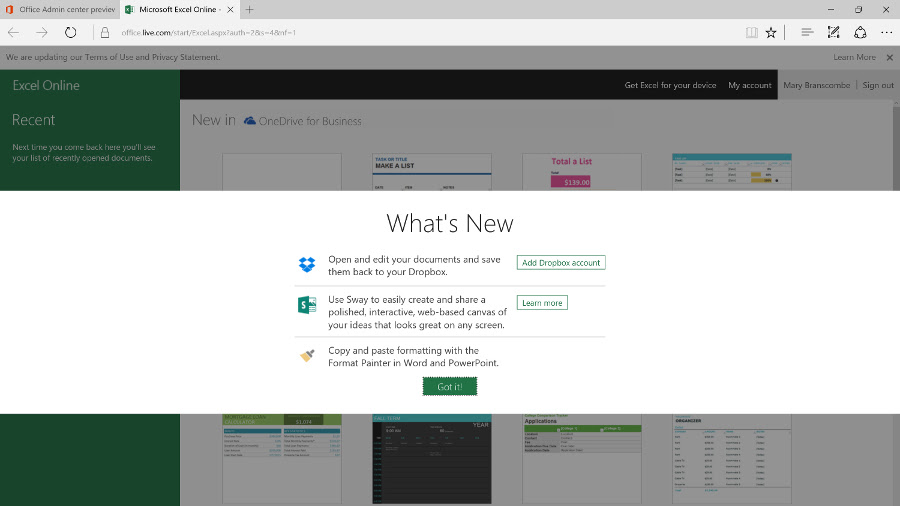Open the Applications tracker template
Screen dimensions: 900x506
(x=581, y=459)
